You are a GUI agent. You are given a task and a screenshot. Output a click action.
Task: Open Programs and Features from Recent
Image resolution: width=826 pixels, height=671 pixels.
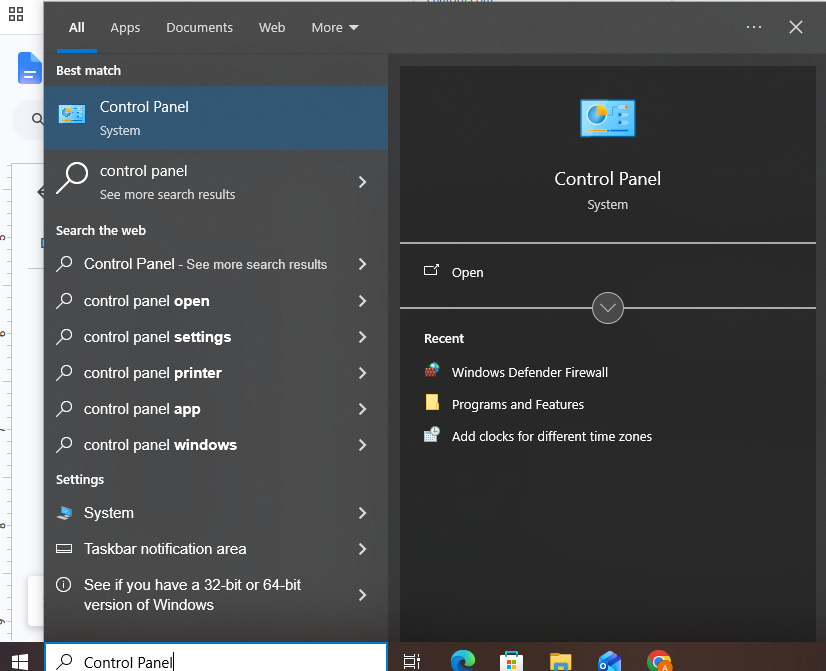pos(518,404)
